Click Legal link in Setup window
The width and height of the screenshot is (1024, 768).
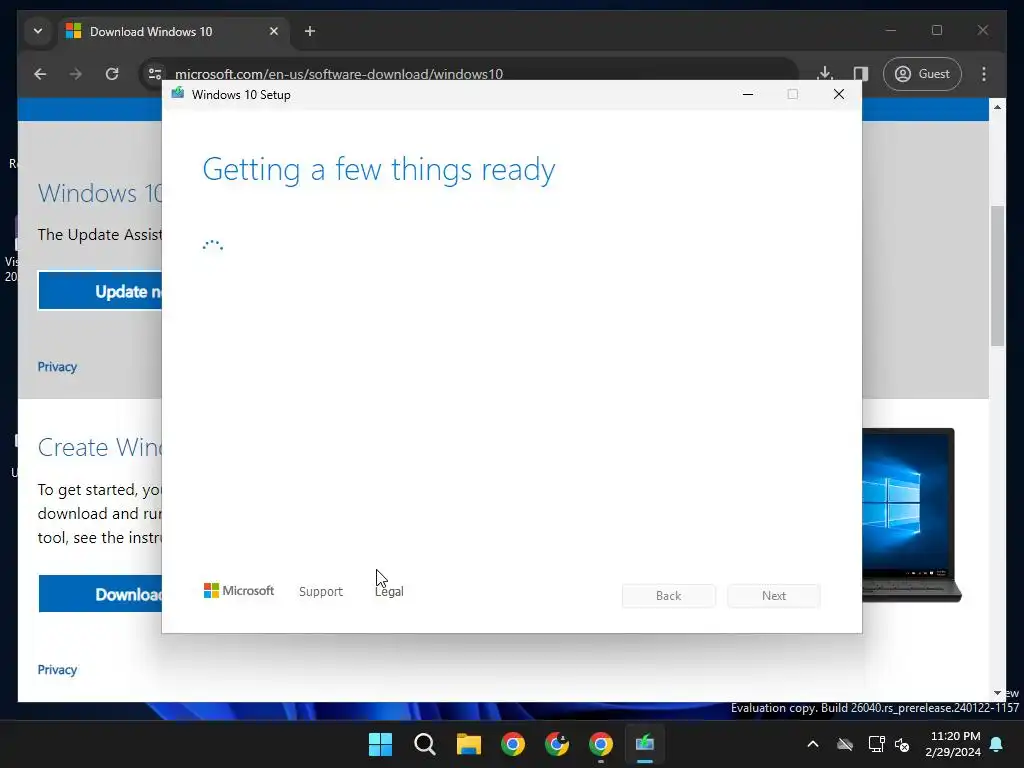point(389,591)
